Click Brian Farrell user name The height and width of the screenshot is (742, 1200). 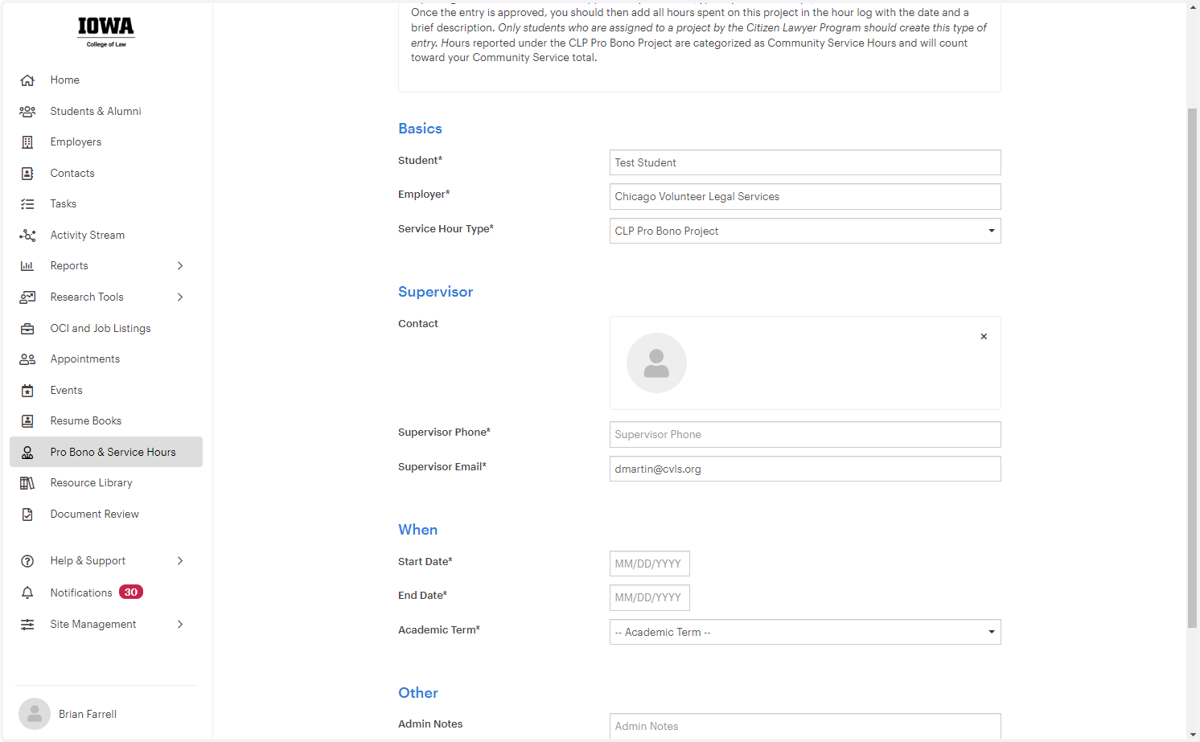[88, 714]
